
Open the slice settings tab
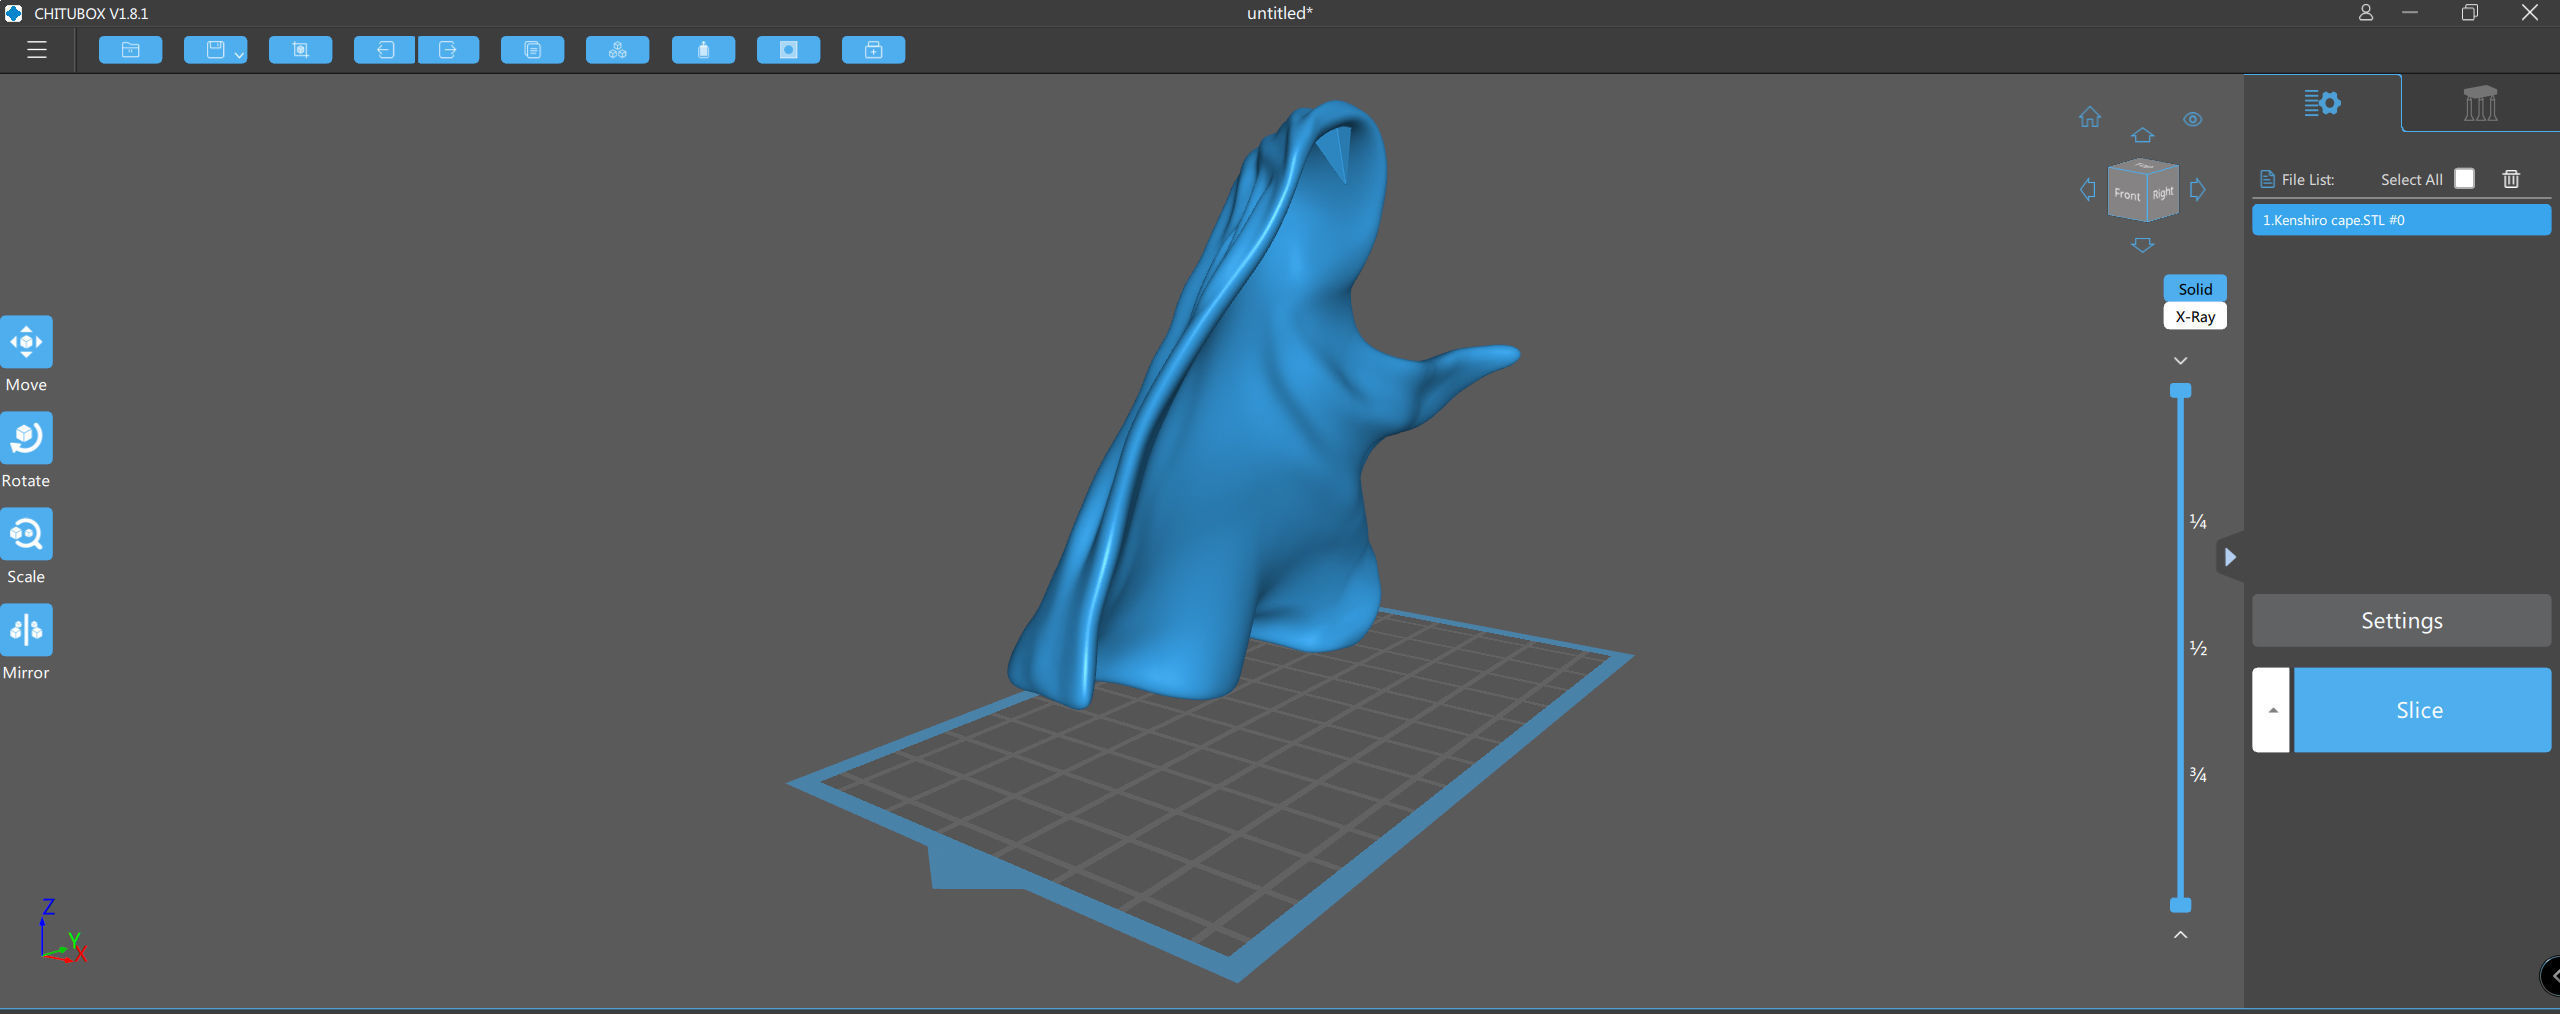tap(2322, 103)
